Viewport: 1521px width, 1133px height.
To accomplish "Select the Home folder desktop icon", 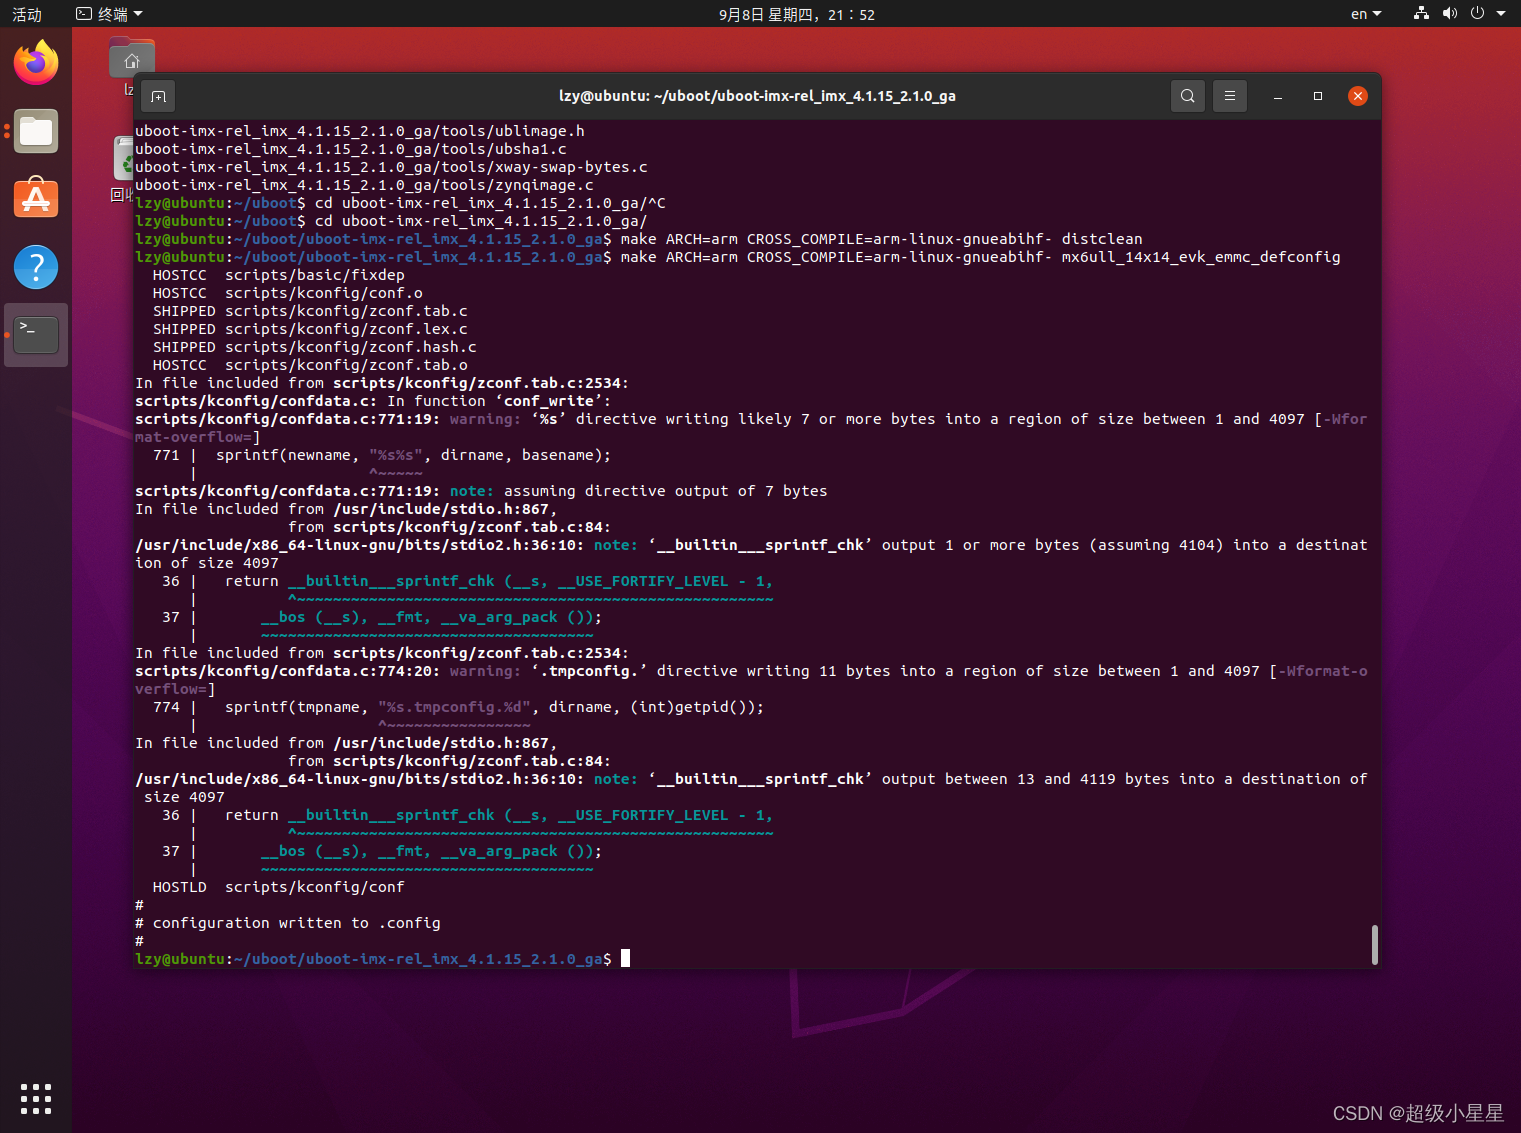I will [132, 60].
